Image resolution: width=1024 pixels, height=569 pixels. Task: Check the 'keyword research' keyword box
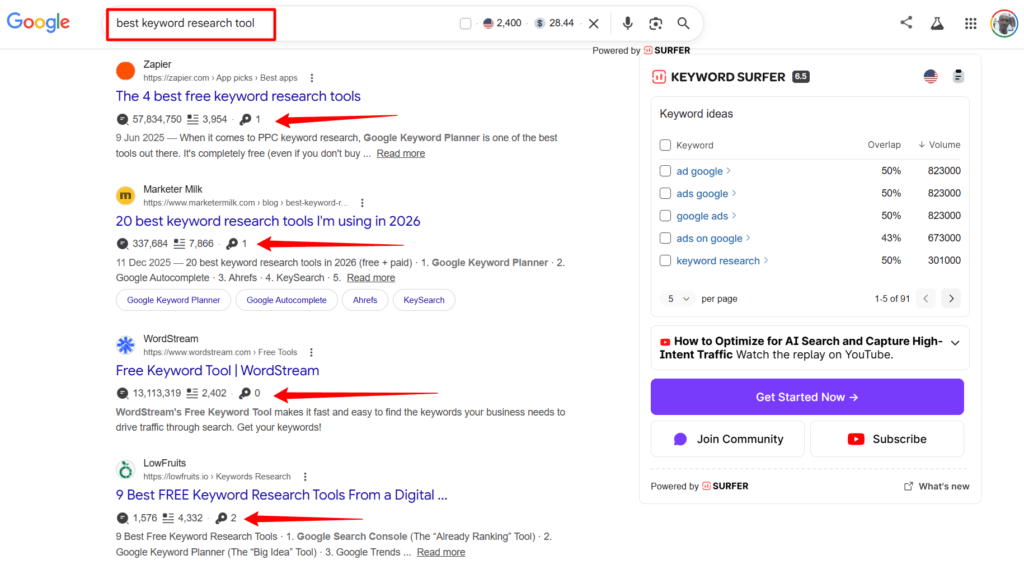coord(665,261)
